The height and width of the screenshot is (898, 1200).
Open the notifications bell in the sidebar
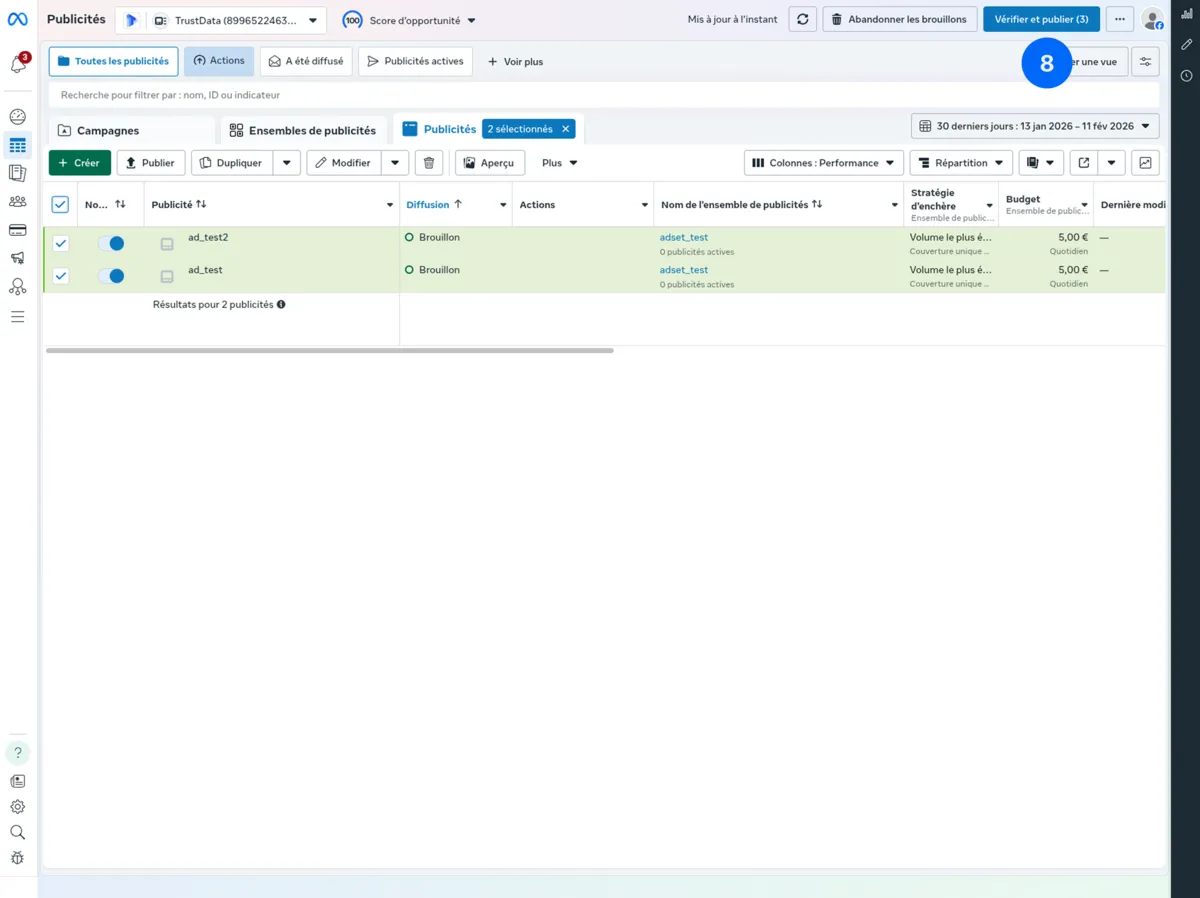click(18, 63)
